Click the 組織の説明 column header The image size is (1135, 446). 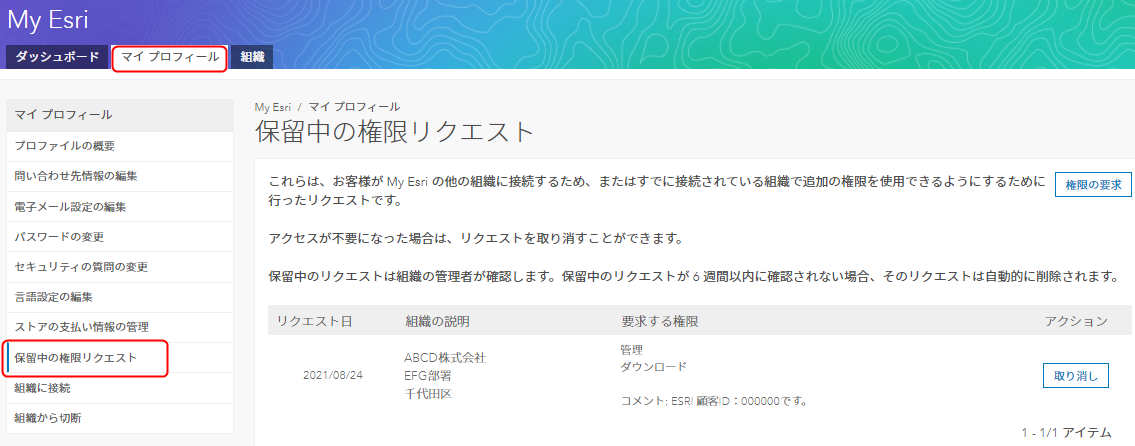442,321
